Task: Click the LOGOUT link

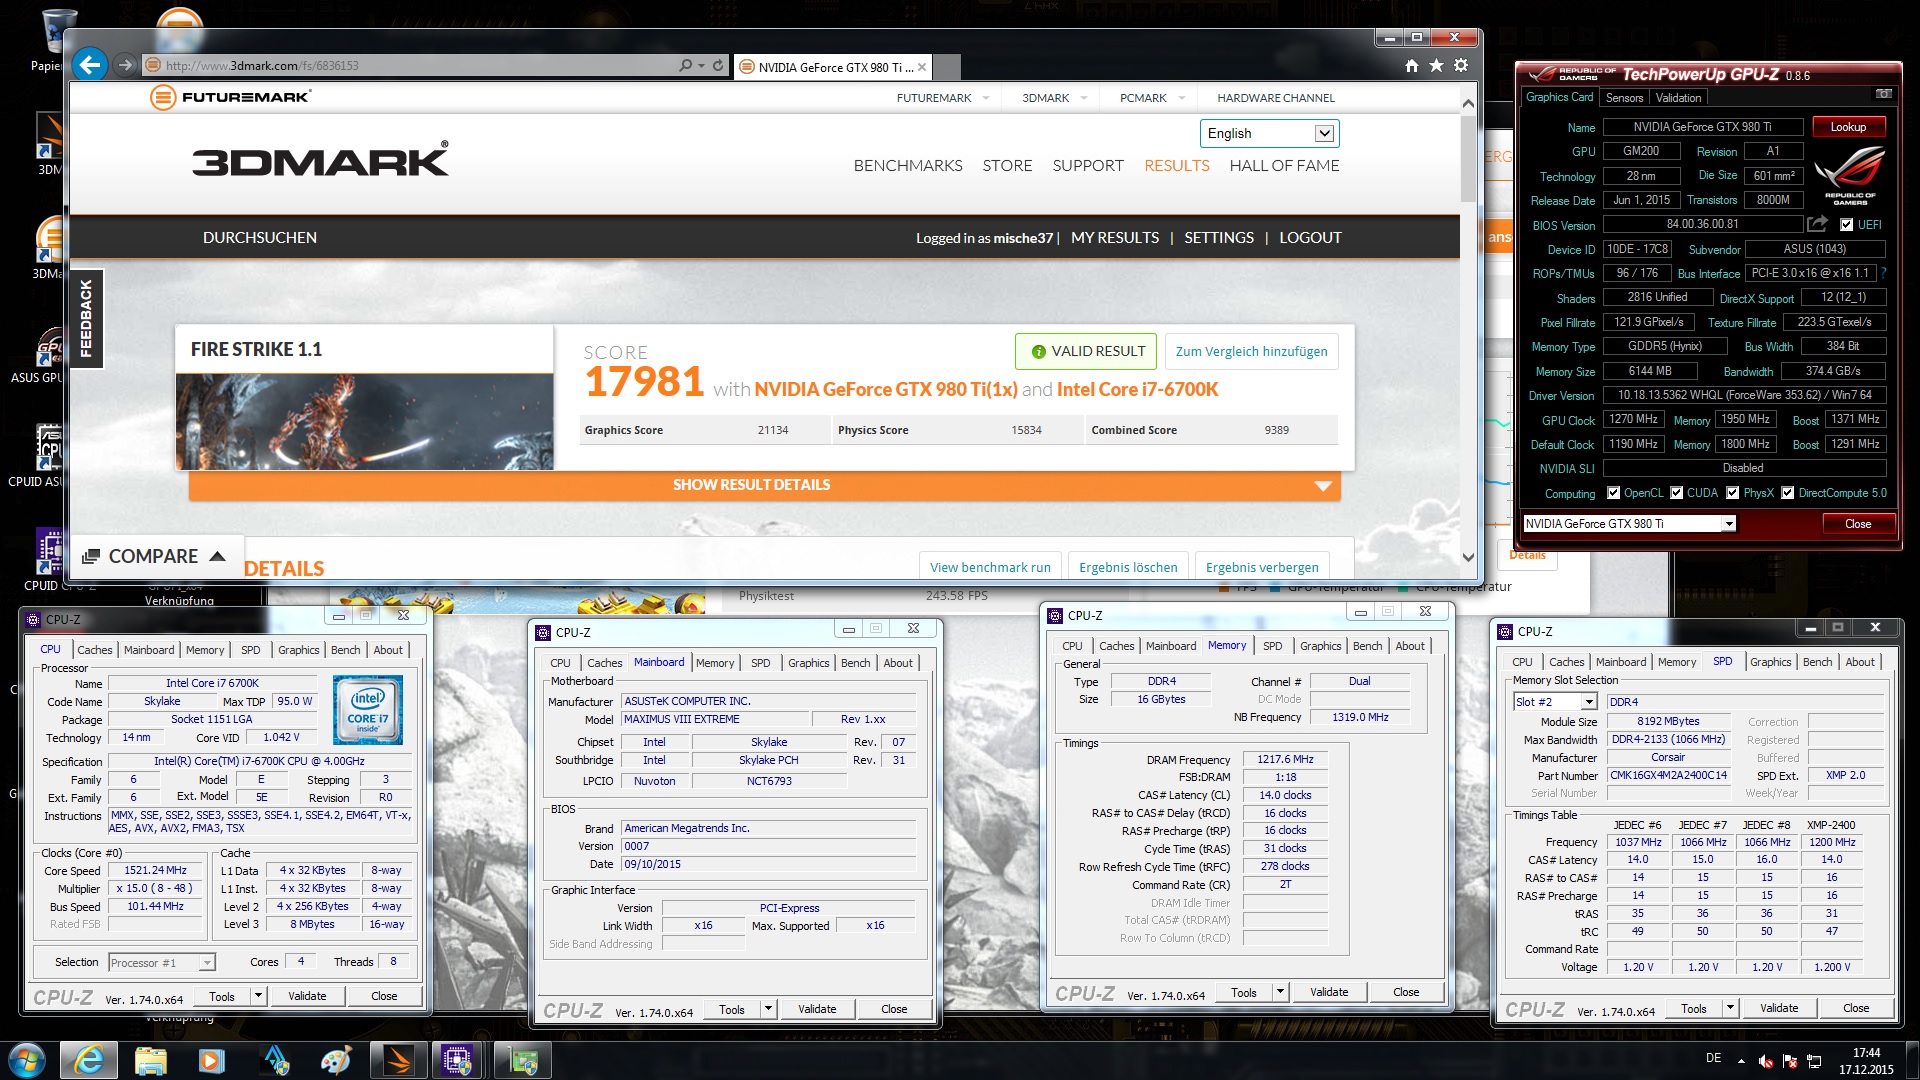Action: pyautogui.click(x=1310, y=238)
